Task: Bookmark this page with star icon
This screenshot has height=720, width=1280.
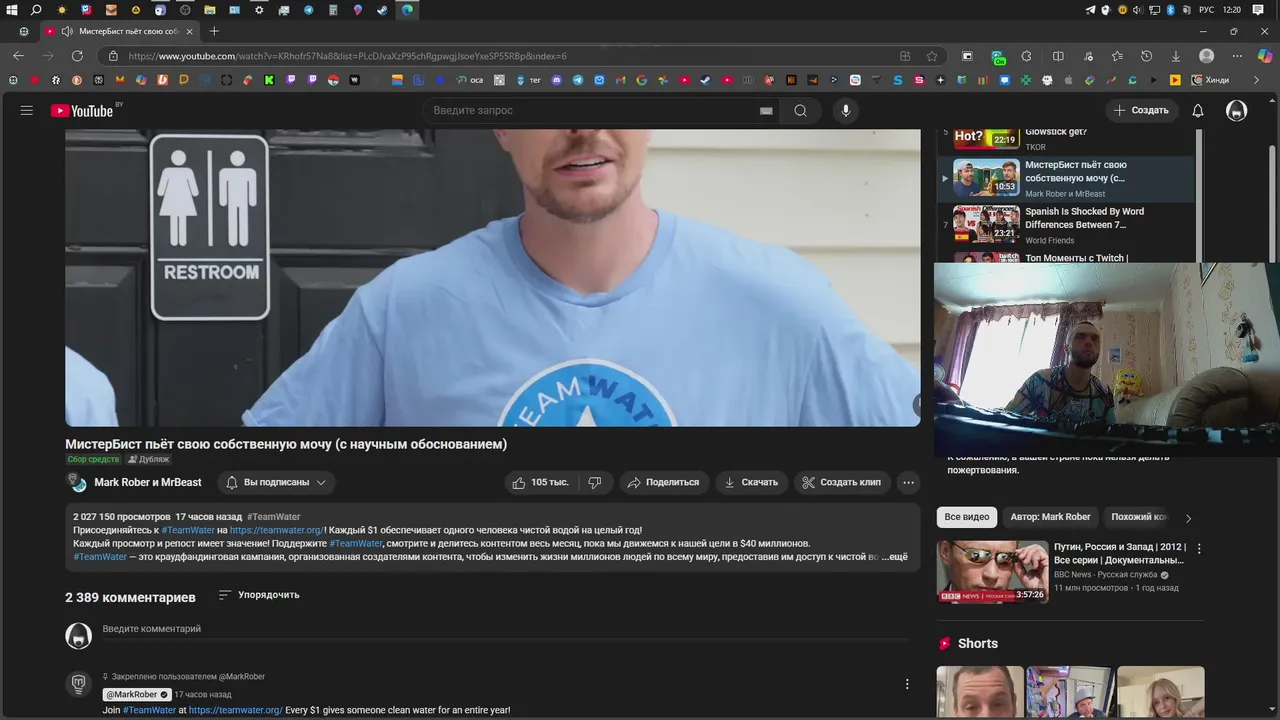Action: (x=932, y=56)
